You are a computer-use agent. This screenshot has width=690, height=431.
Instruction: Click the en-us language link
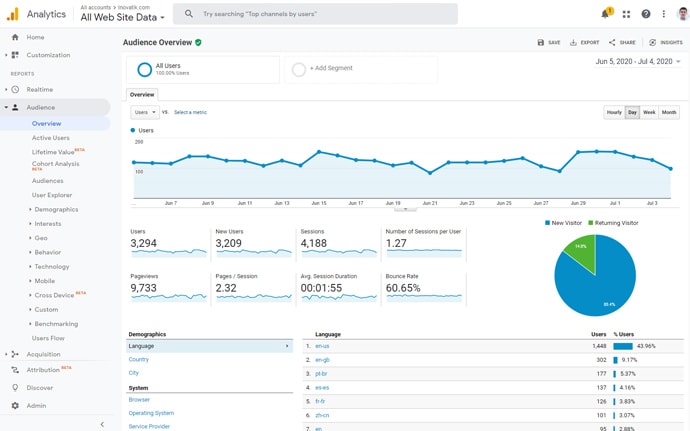tap(322, 346)
